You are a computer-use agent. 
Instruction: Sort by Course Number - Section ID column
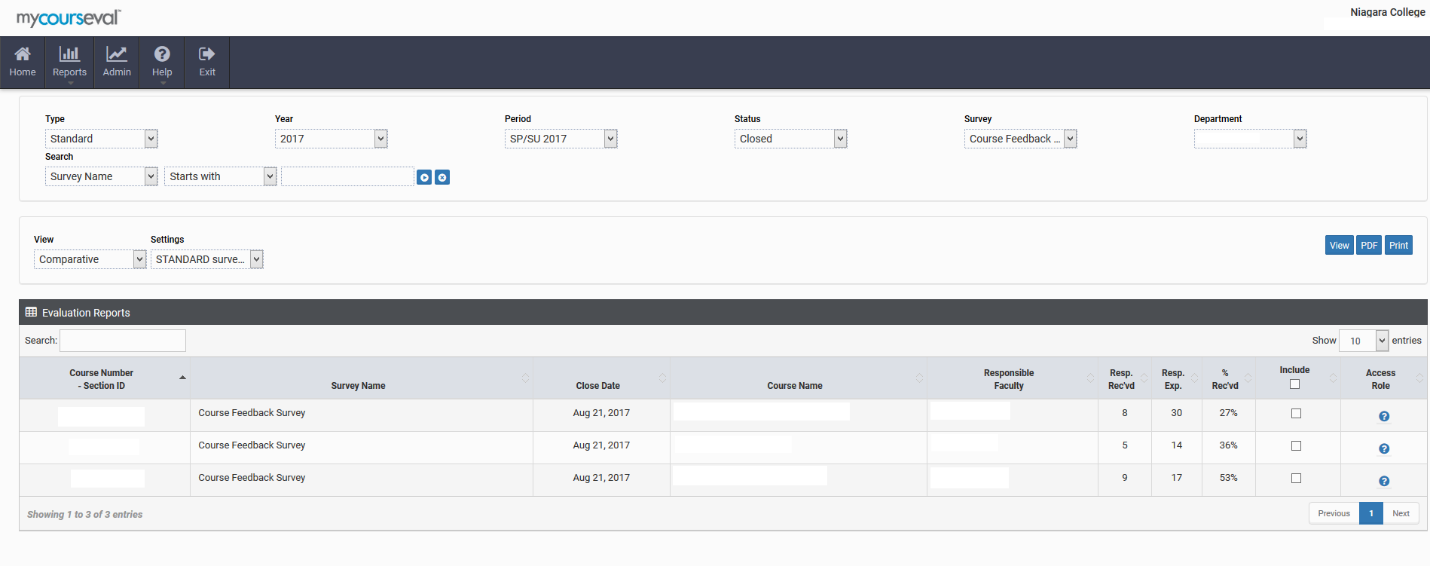(x=105, y=379)
